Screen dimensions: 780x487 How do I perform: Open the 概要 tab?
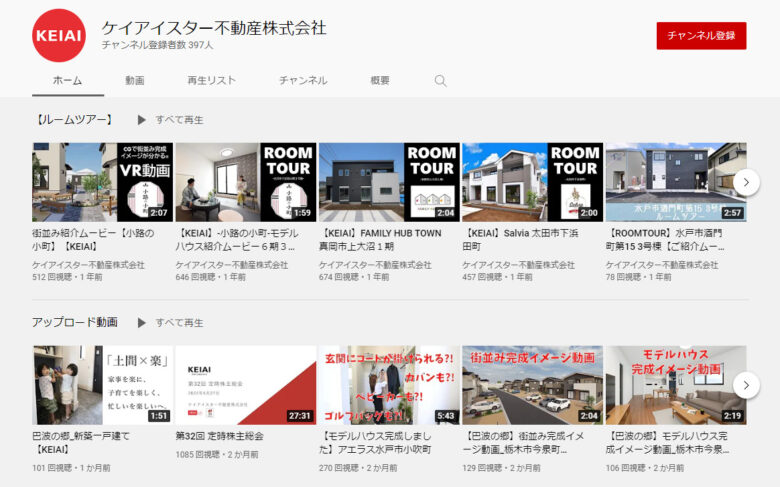coord(380,81)
